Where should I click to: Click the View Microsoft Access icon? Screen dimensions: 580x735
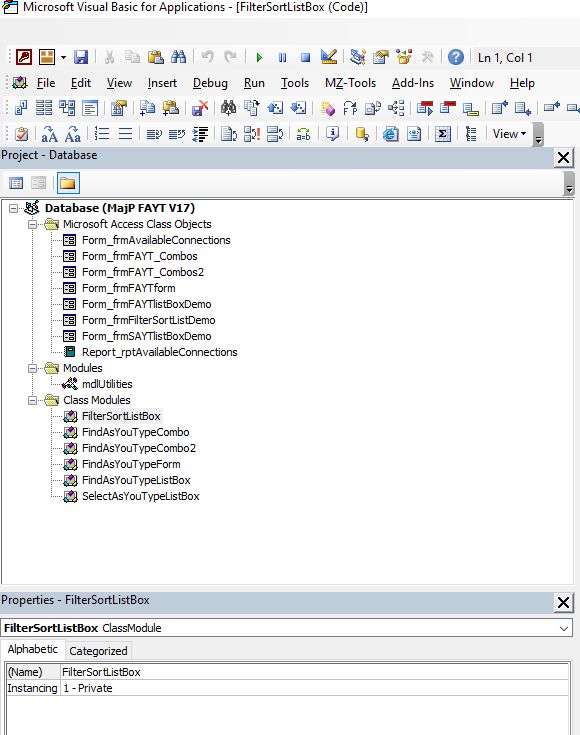coord(23,57)
